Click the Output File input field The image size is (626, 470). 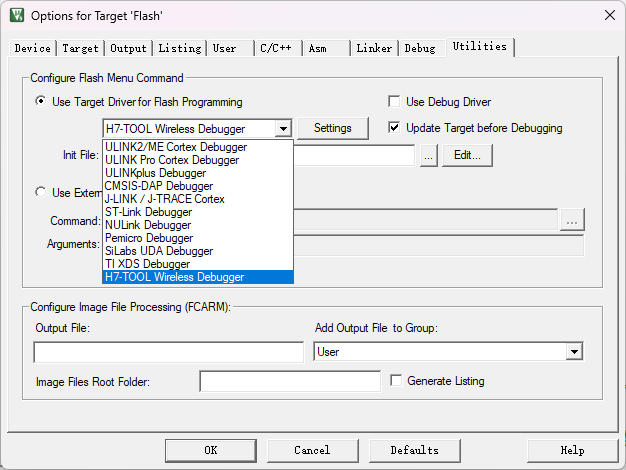(168, 352)
